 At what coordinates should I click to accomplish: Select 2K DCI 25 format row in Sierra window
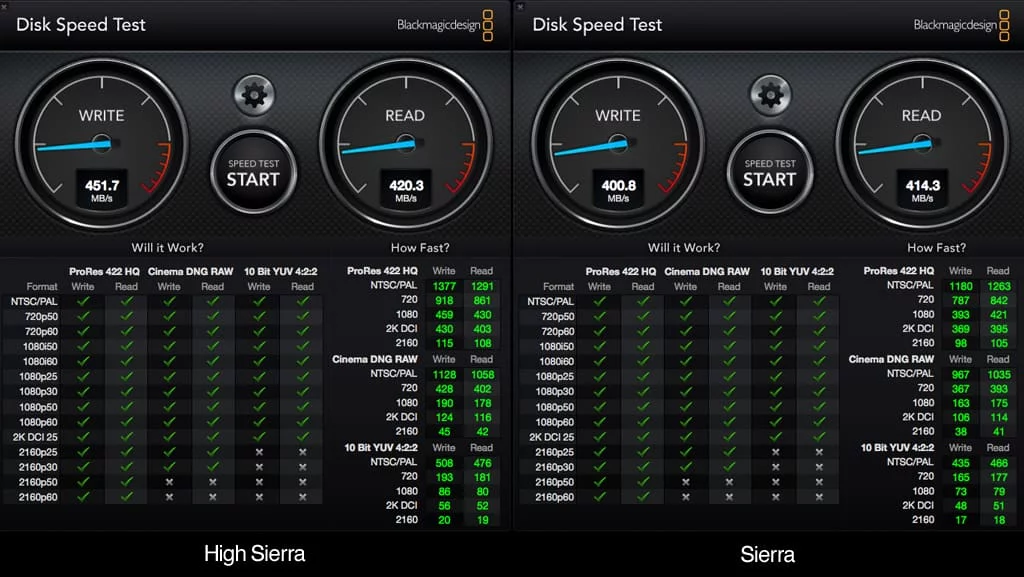pos(679,437)
